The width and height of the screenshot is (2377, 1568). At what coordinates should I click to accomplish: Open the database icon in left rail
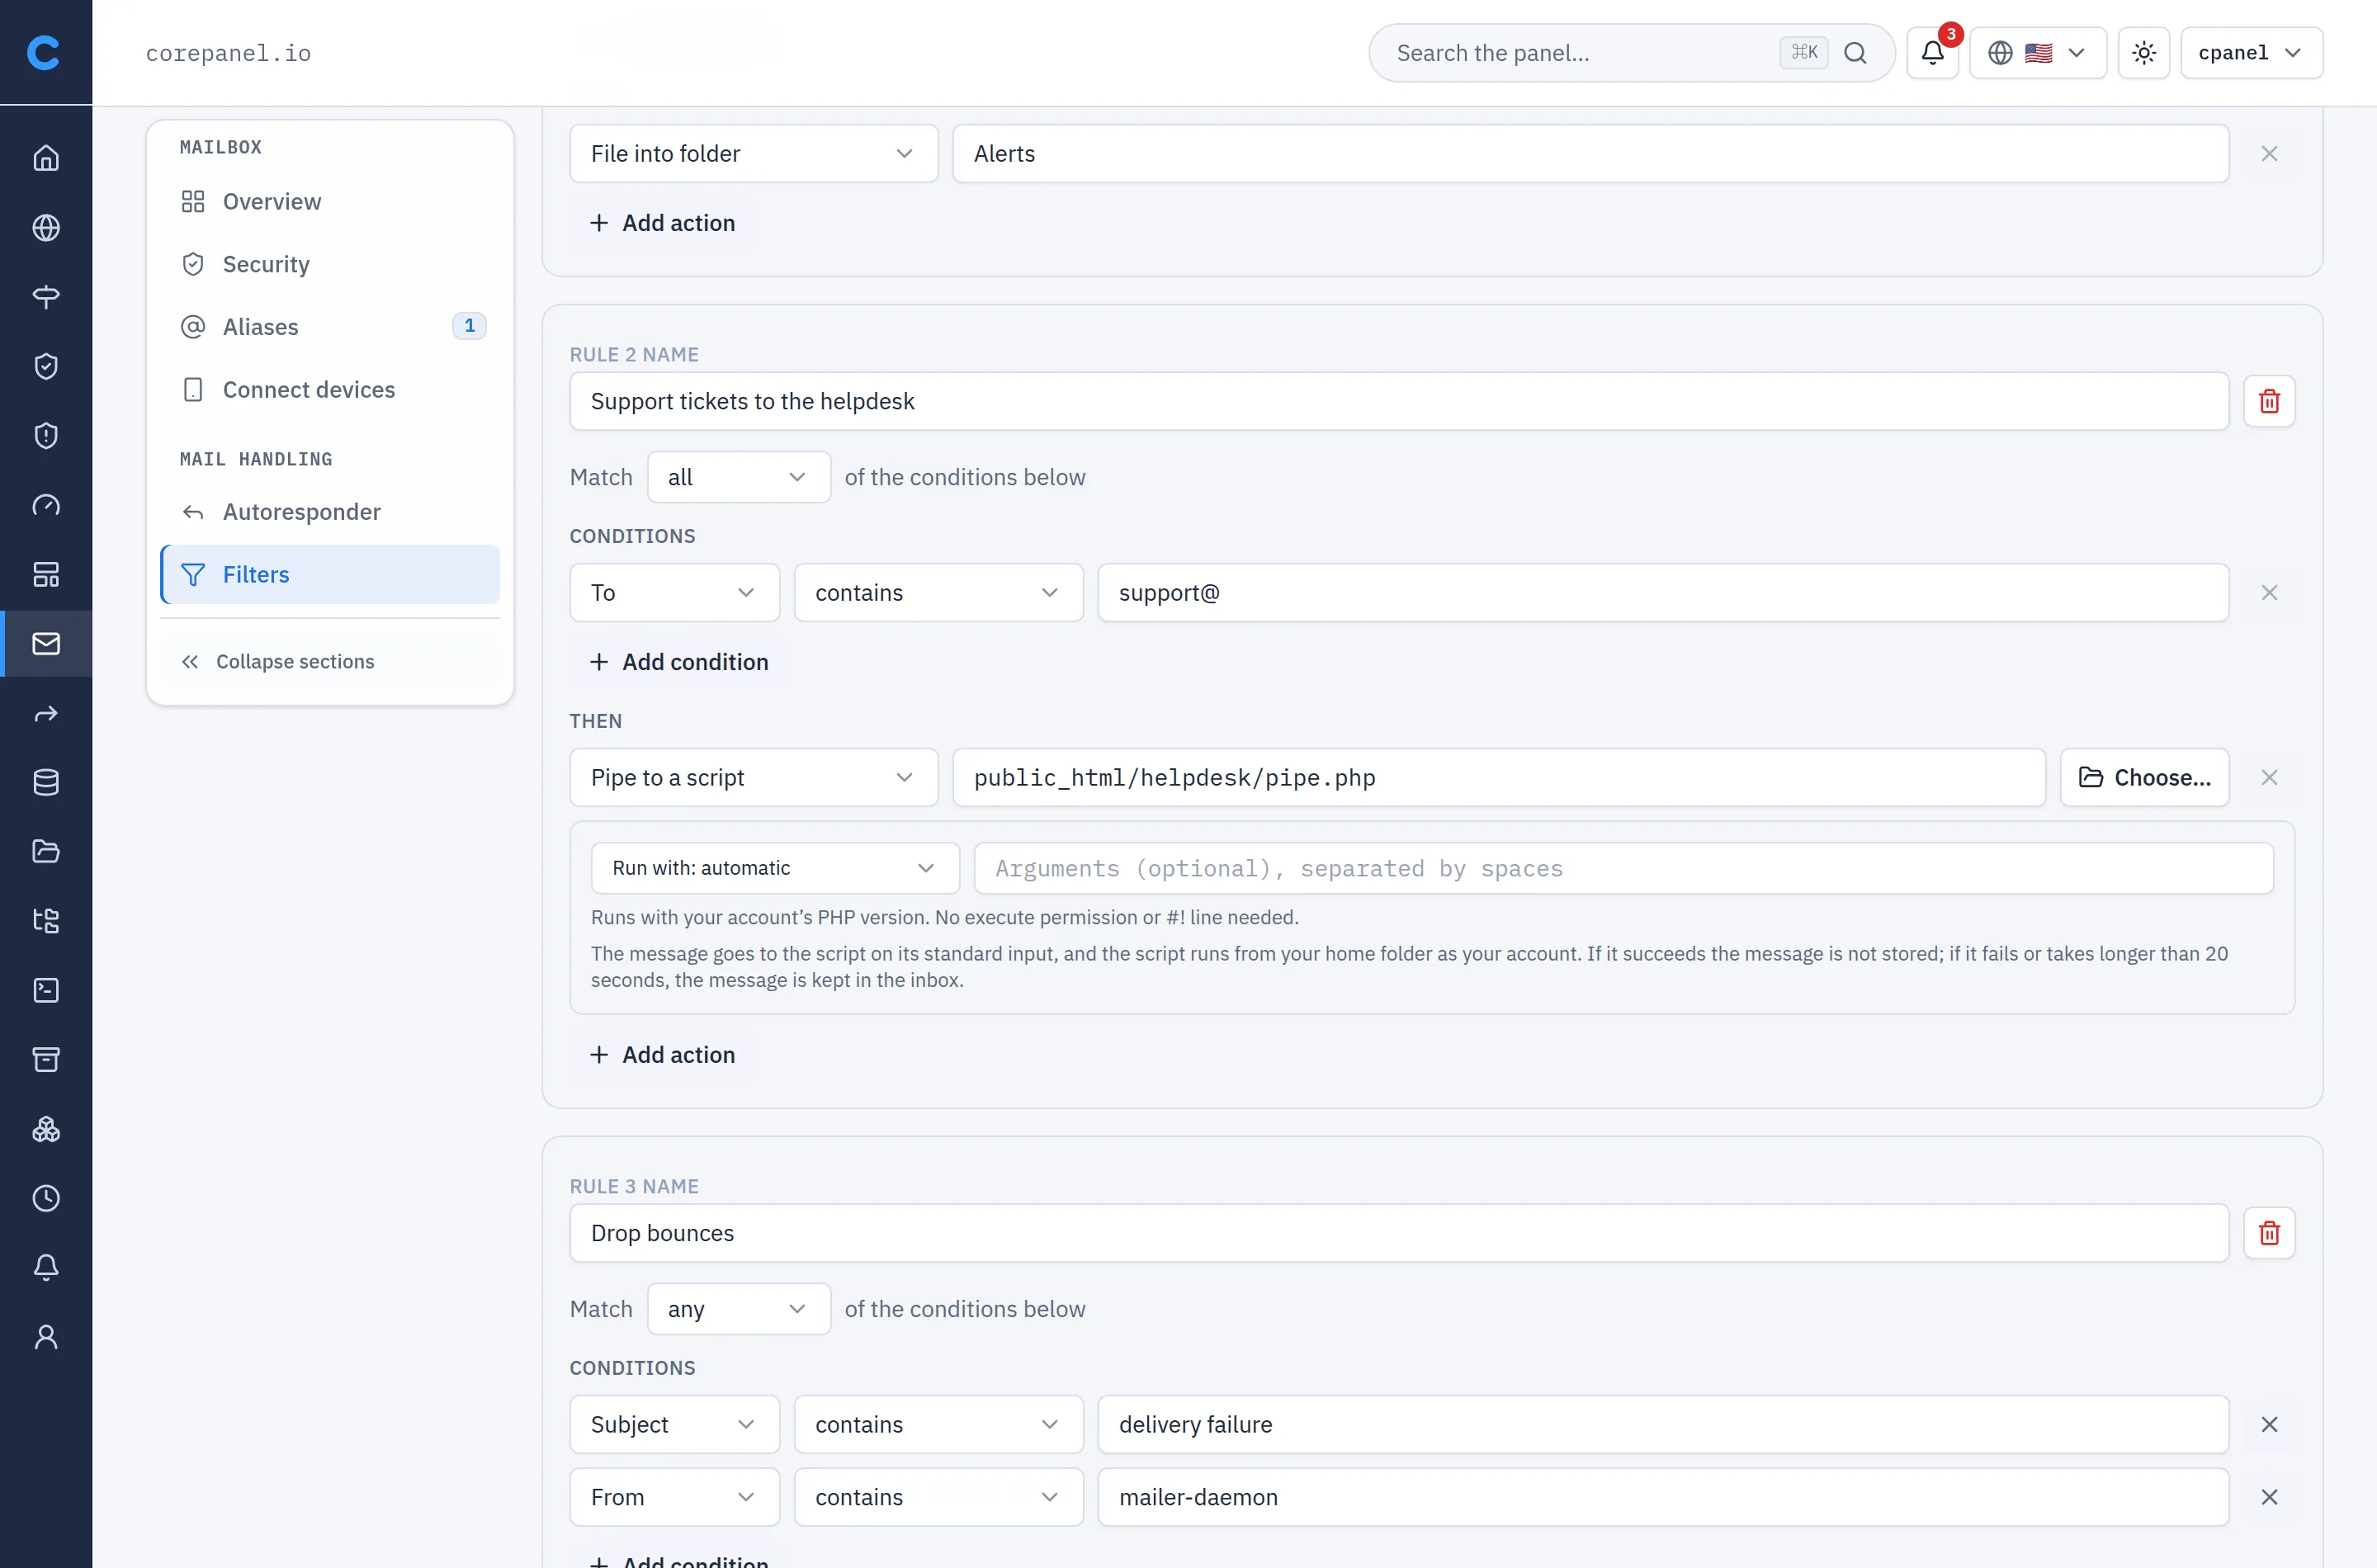[x=46, y=782]
